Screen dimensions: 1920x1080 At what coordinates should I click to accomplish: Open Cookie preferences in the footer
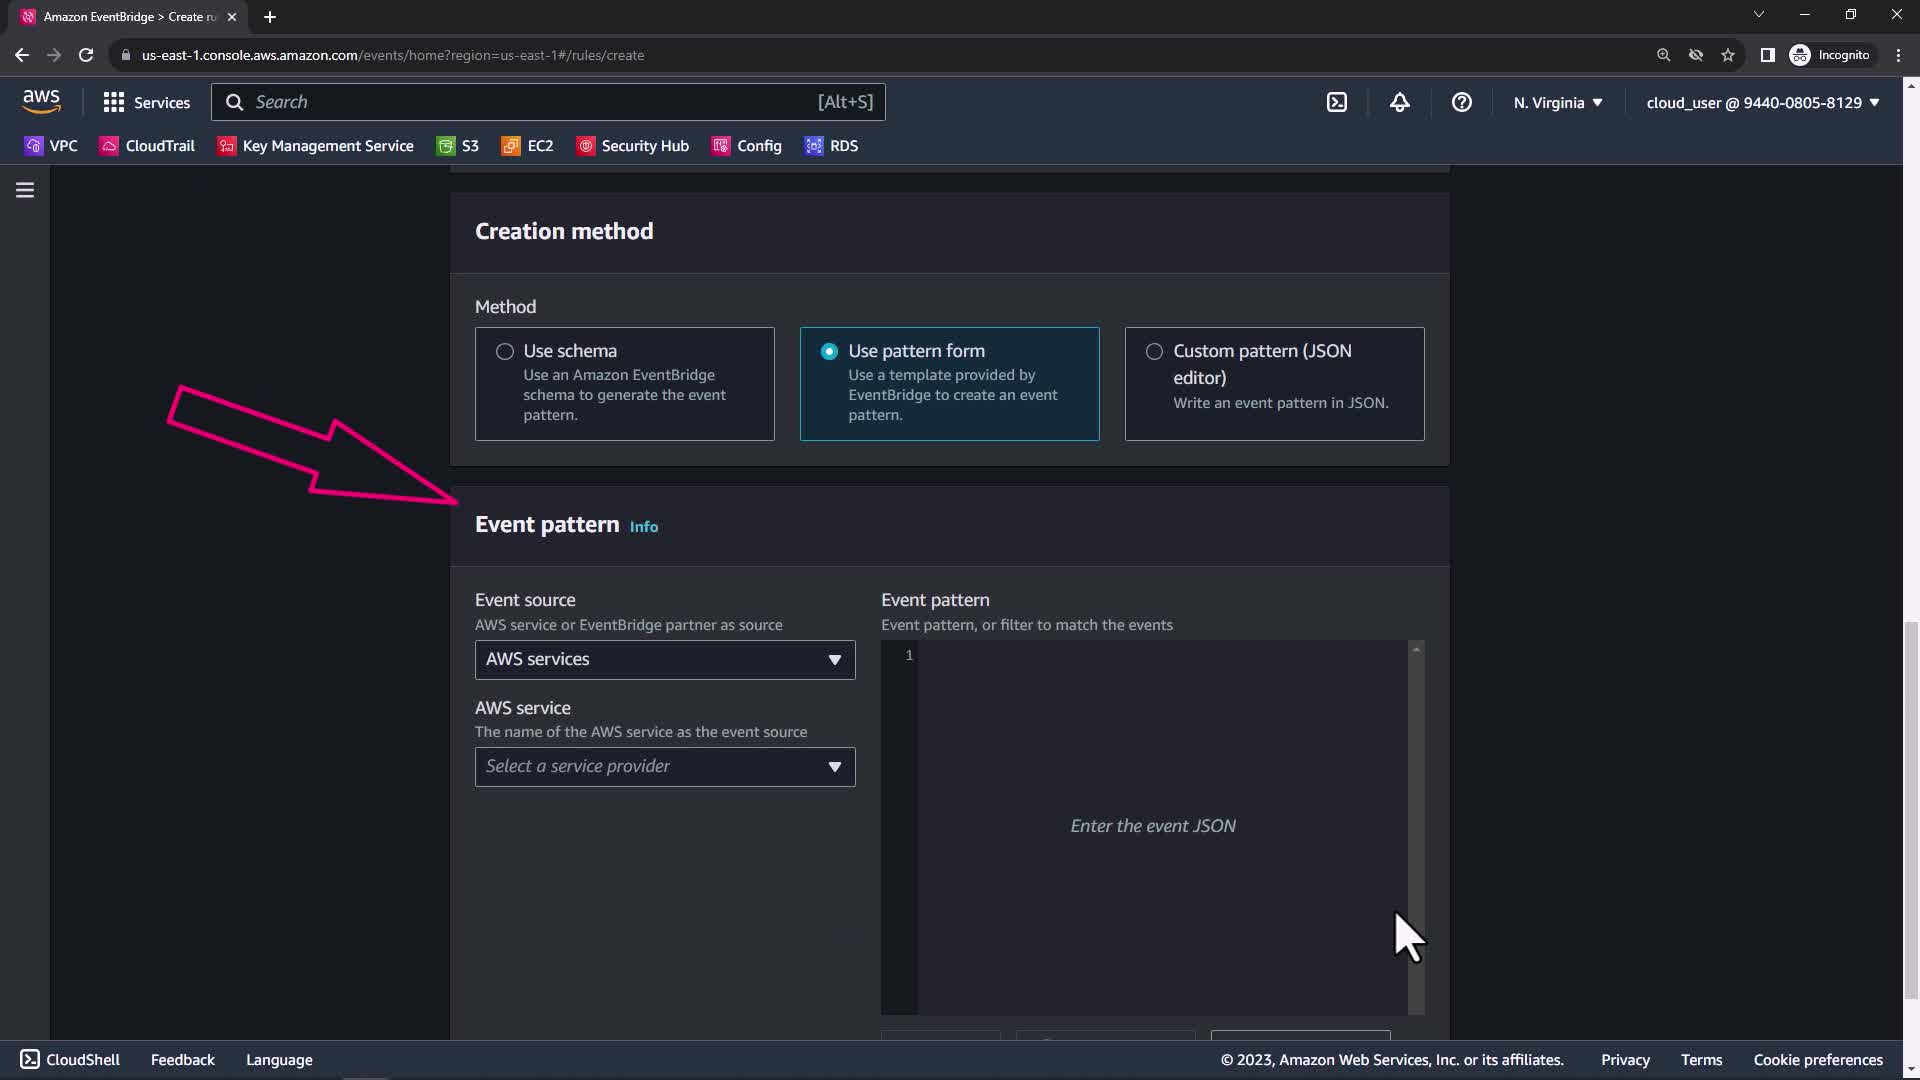pyautogui.click(x=1817, y=1060)
